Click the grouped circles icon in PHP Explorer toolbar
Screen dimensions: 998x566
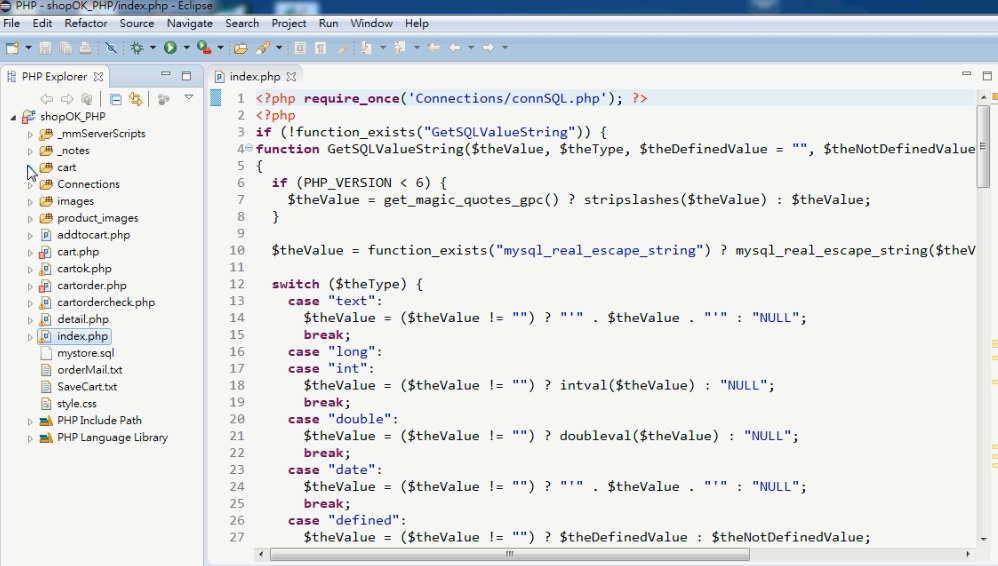coord(164,99)
